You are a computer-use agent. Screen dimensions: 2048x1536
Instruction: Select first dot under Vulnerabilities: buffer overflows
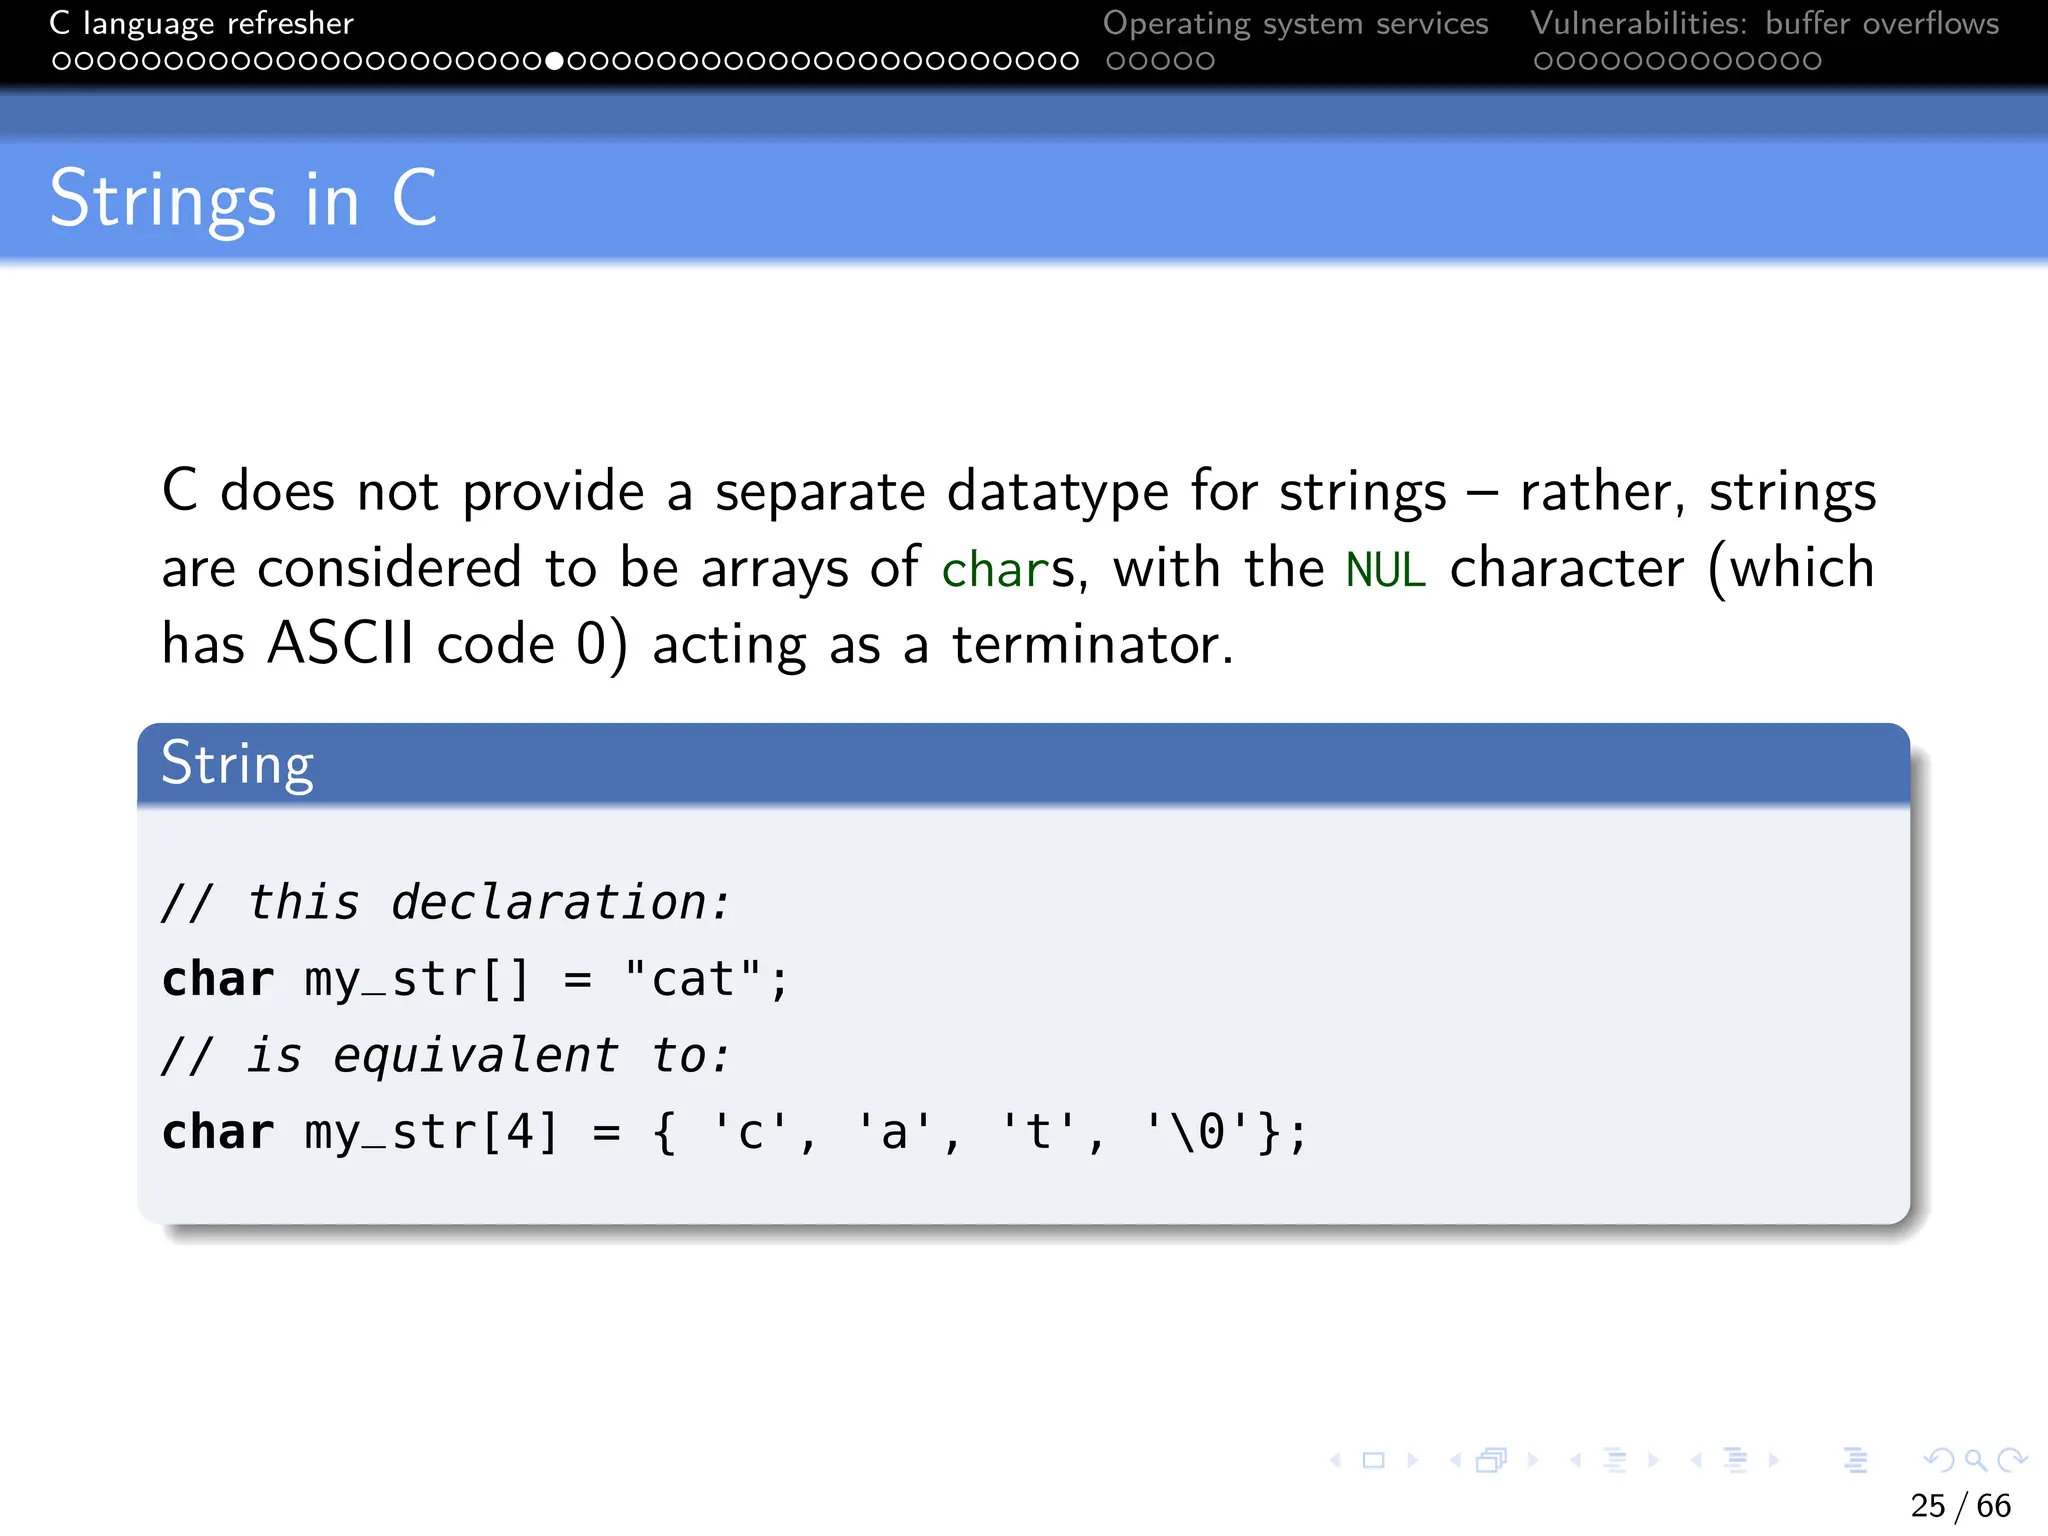click(1544, 61)
